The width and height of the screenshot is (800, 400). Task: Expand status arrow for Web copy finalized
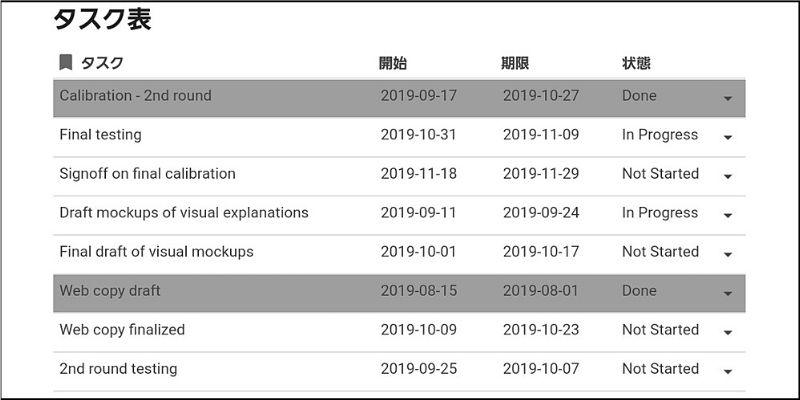pyautogui.click(x=728, y=332)
